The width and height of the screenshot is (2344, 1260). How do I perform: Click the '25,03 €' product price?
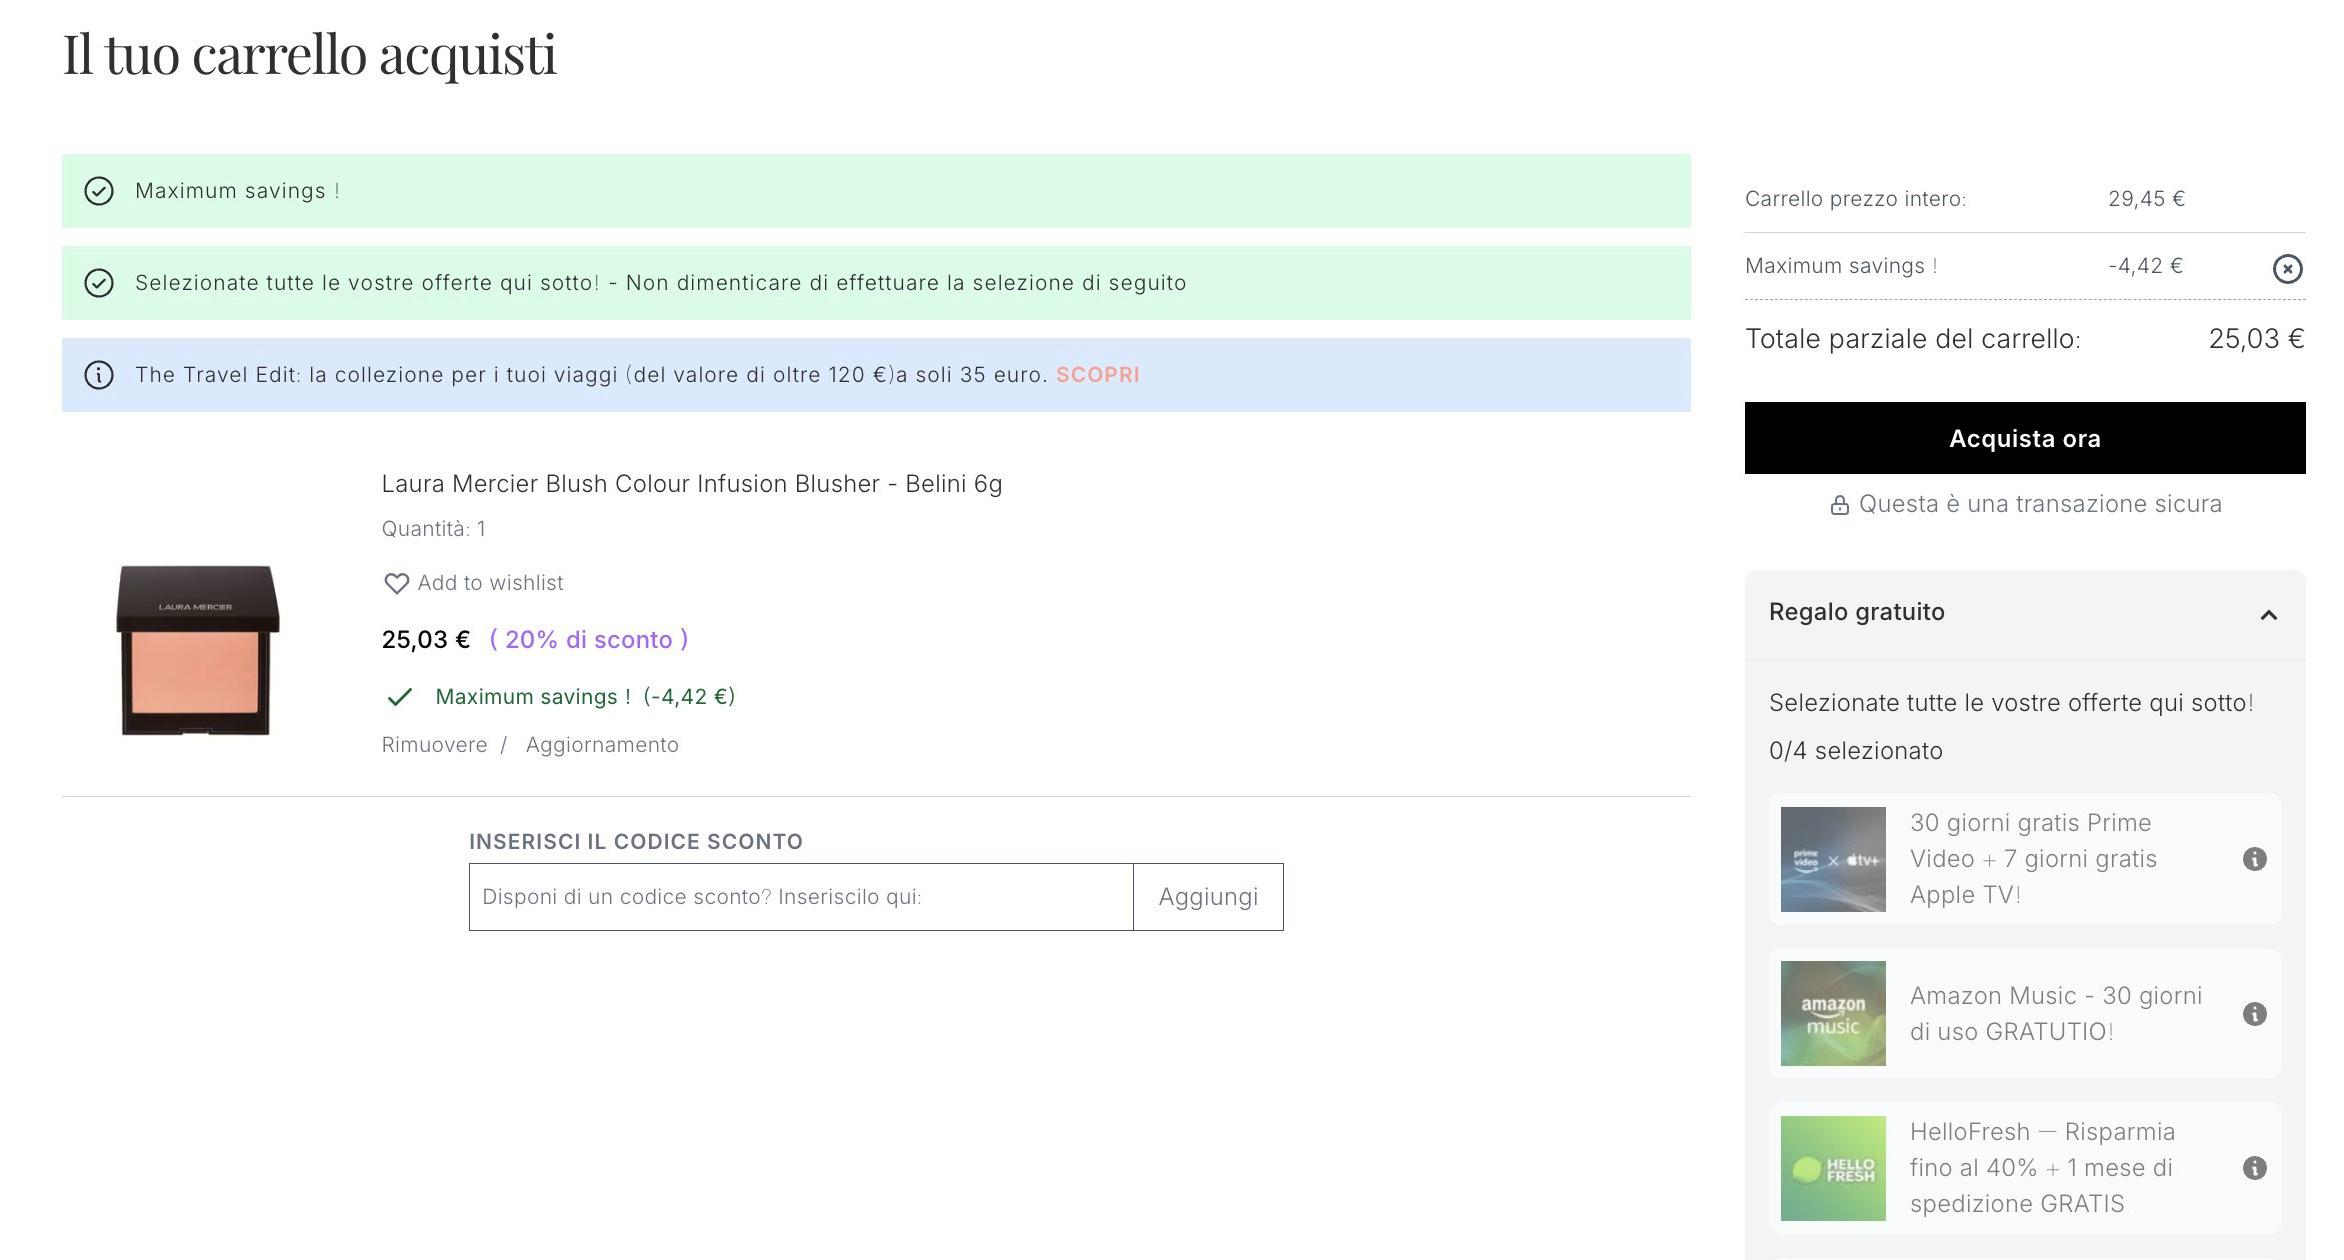click(x=425, y=640)
